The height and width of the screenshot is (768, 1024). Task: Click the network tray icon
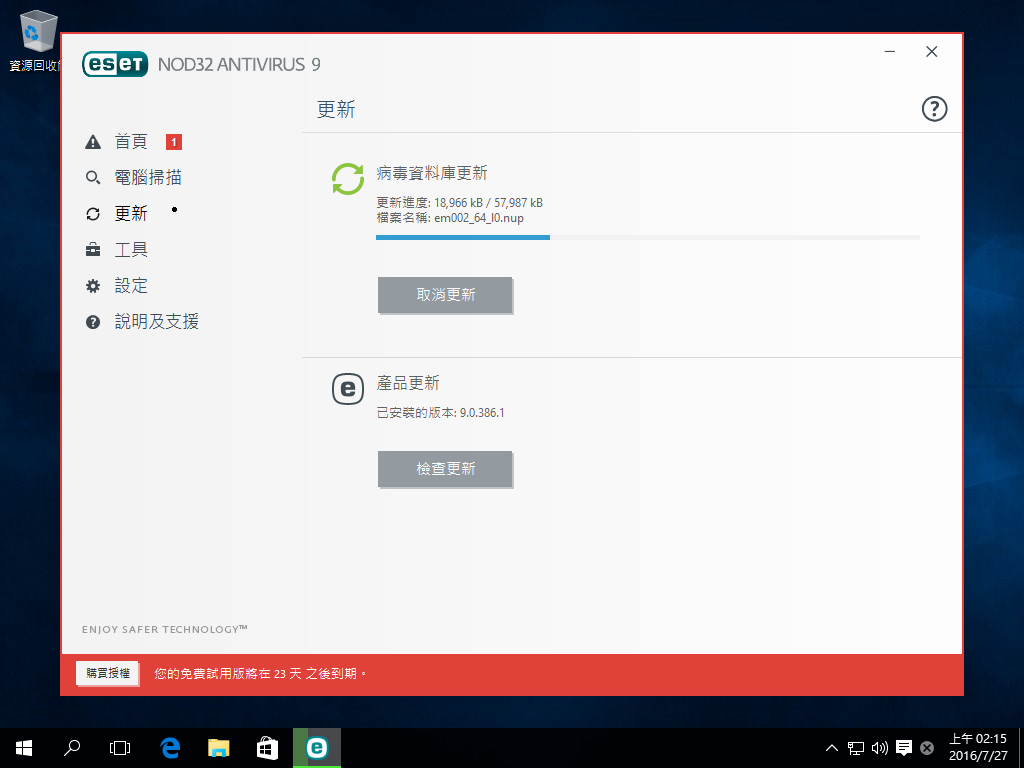pos(856,748)
